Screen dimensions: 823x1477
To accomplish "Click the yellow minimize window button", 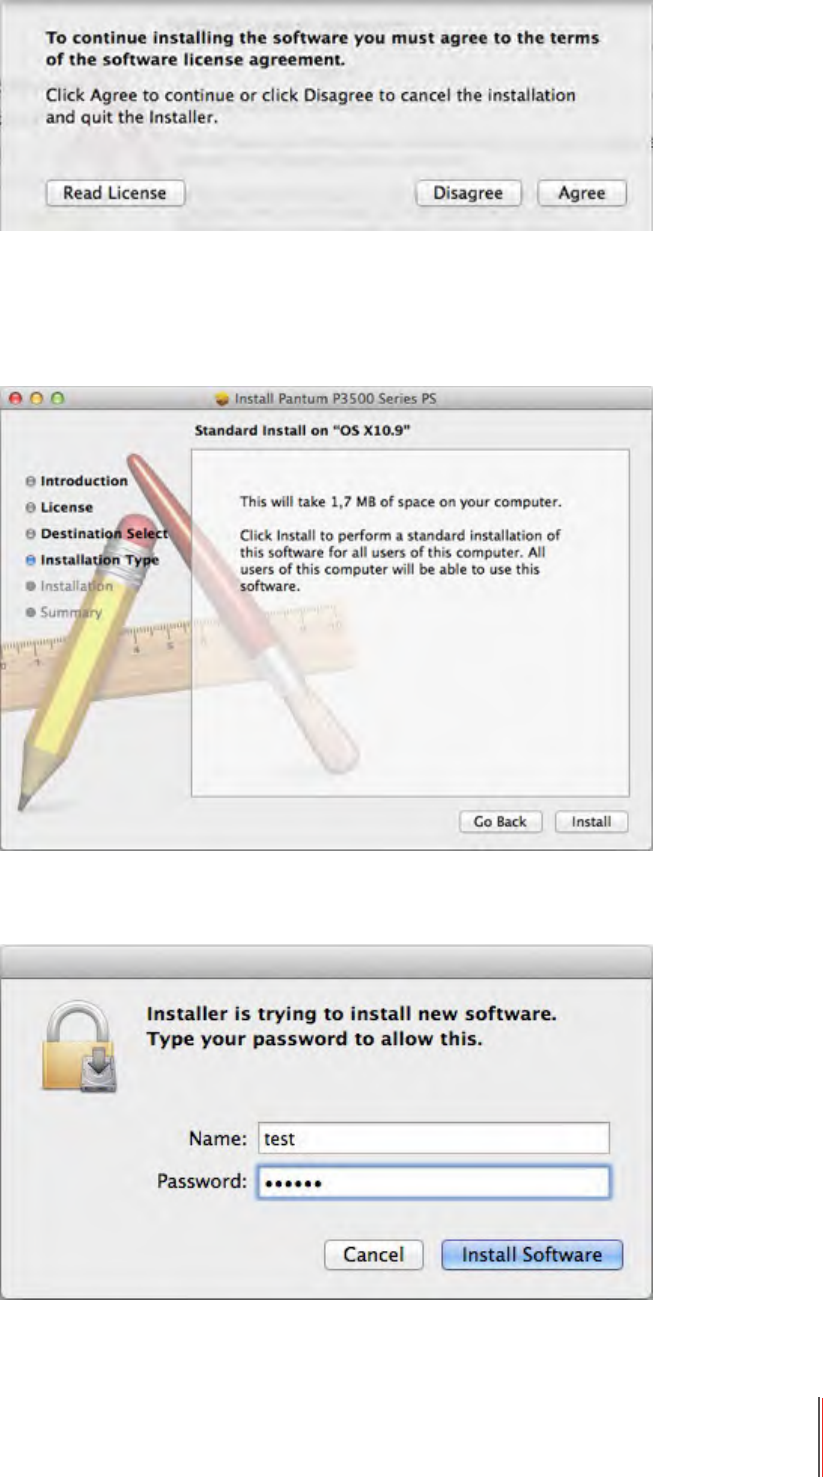I will click(x=37, y=399).
